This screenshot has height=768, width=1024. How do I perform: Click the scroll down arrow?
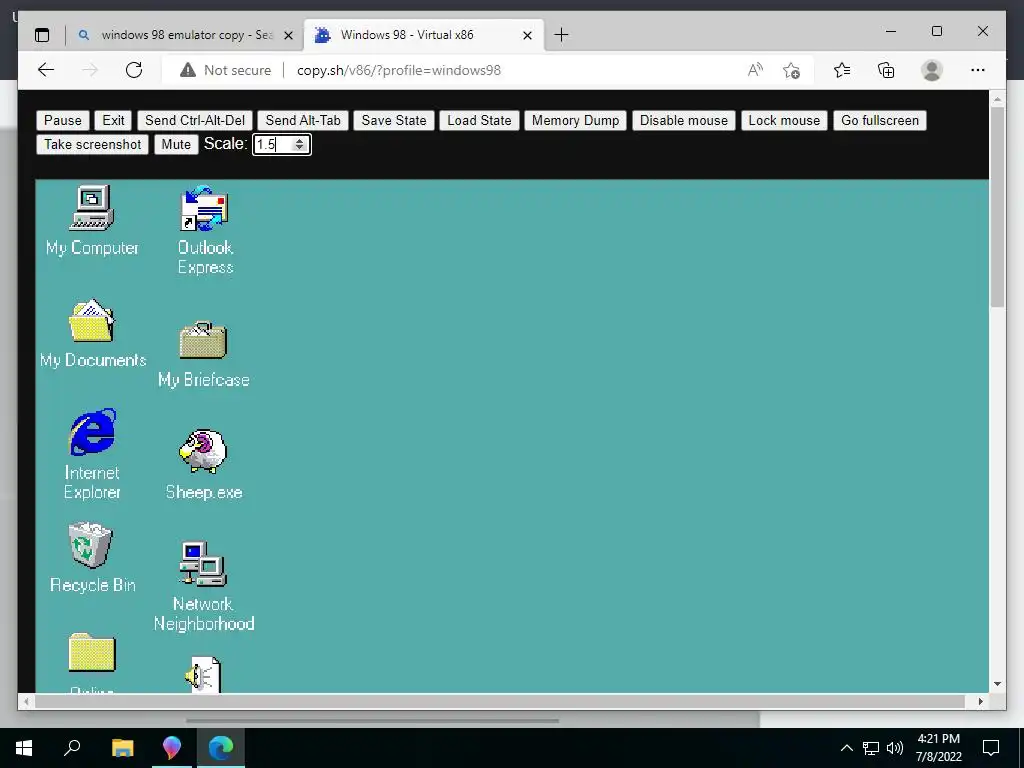tap(997, 684)
